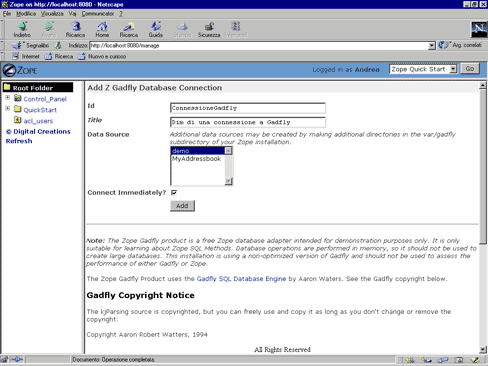Screen dimensions: 488x366
Task: Click the Ricerca personal toolbar button
Action: (x=59, y=56)
